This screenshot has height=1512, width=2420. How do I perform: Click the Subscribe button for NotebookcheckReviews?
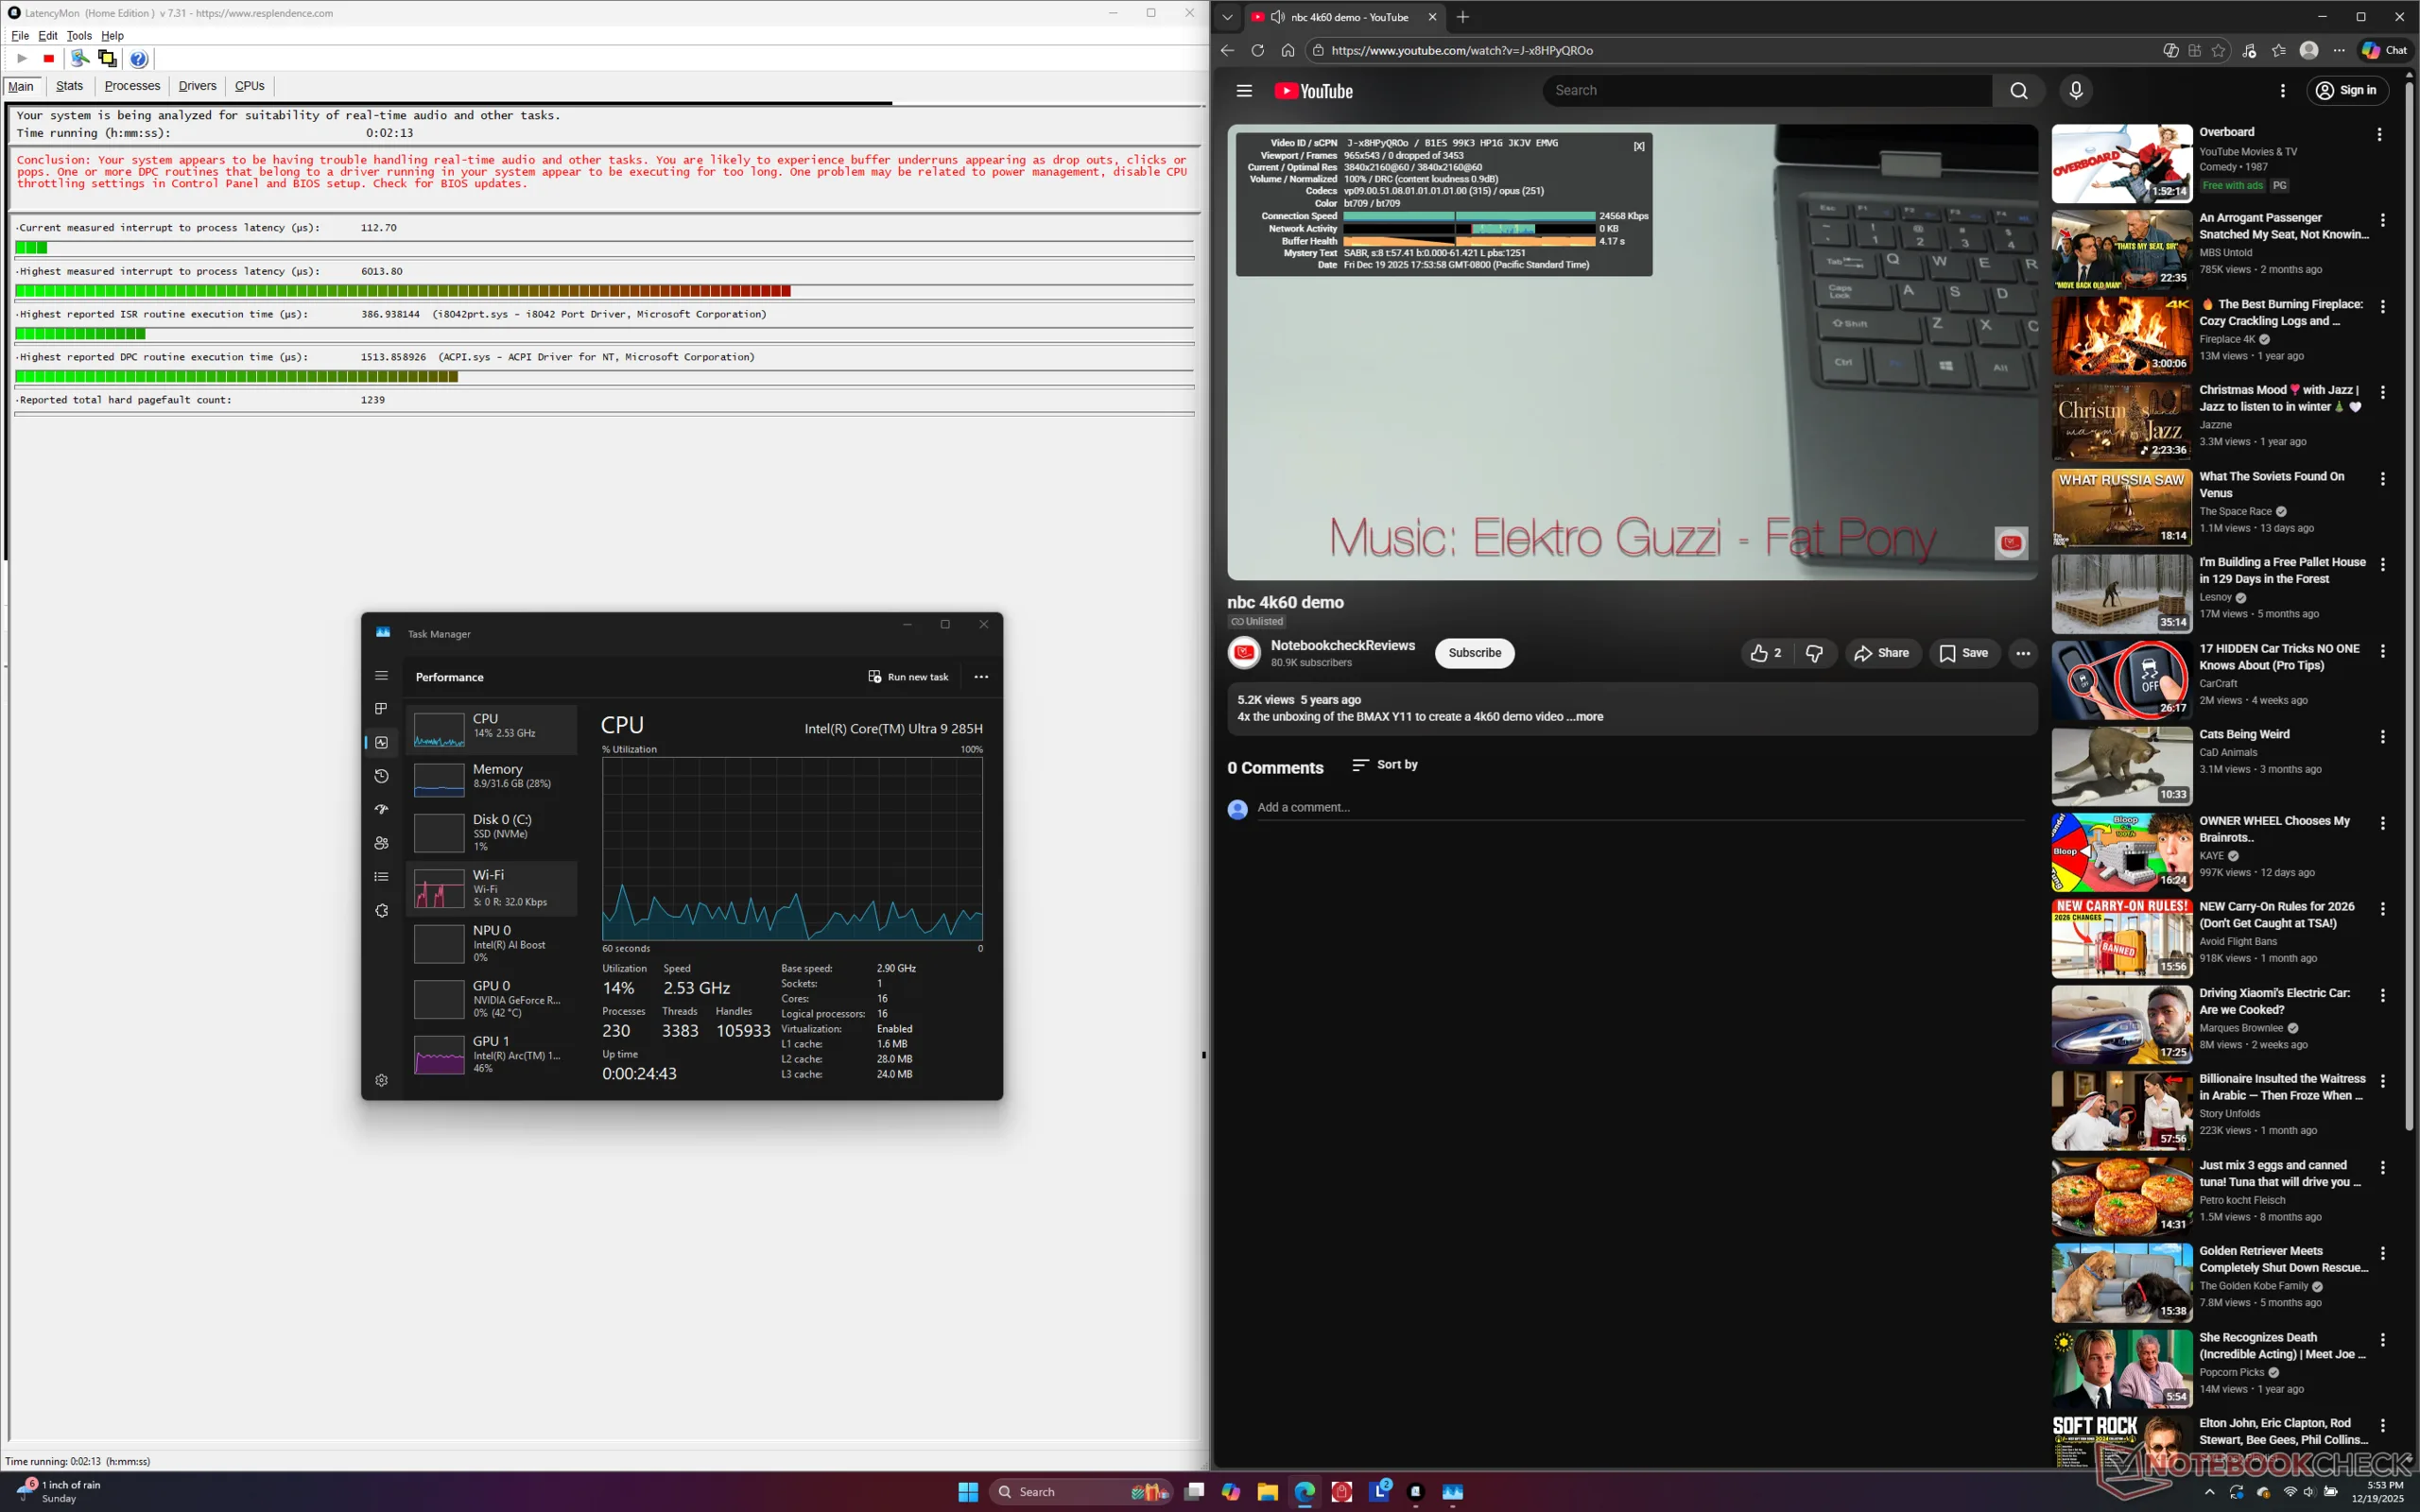[x=1474, y=653]
